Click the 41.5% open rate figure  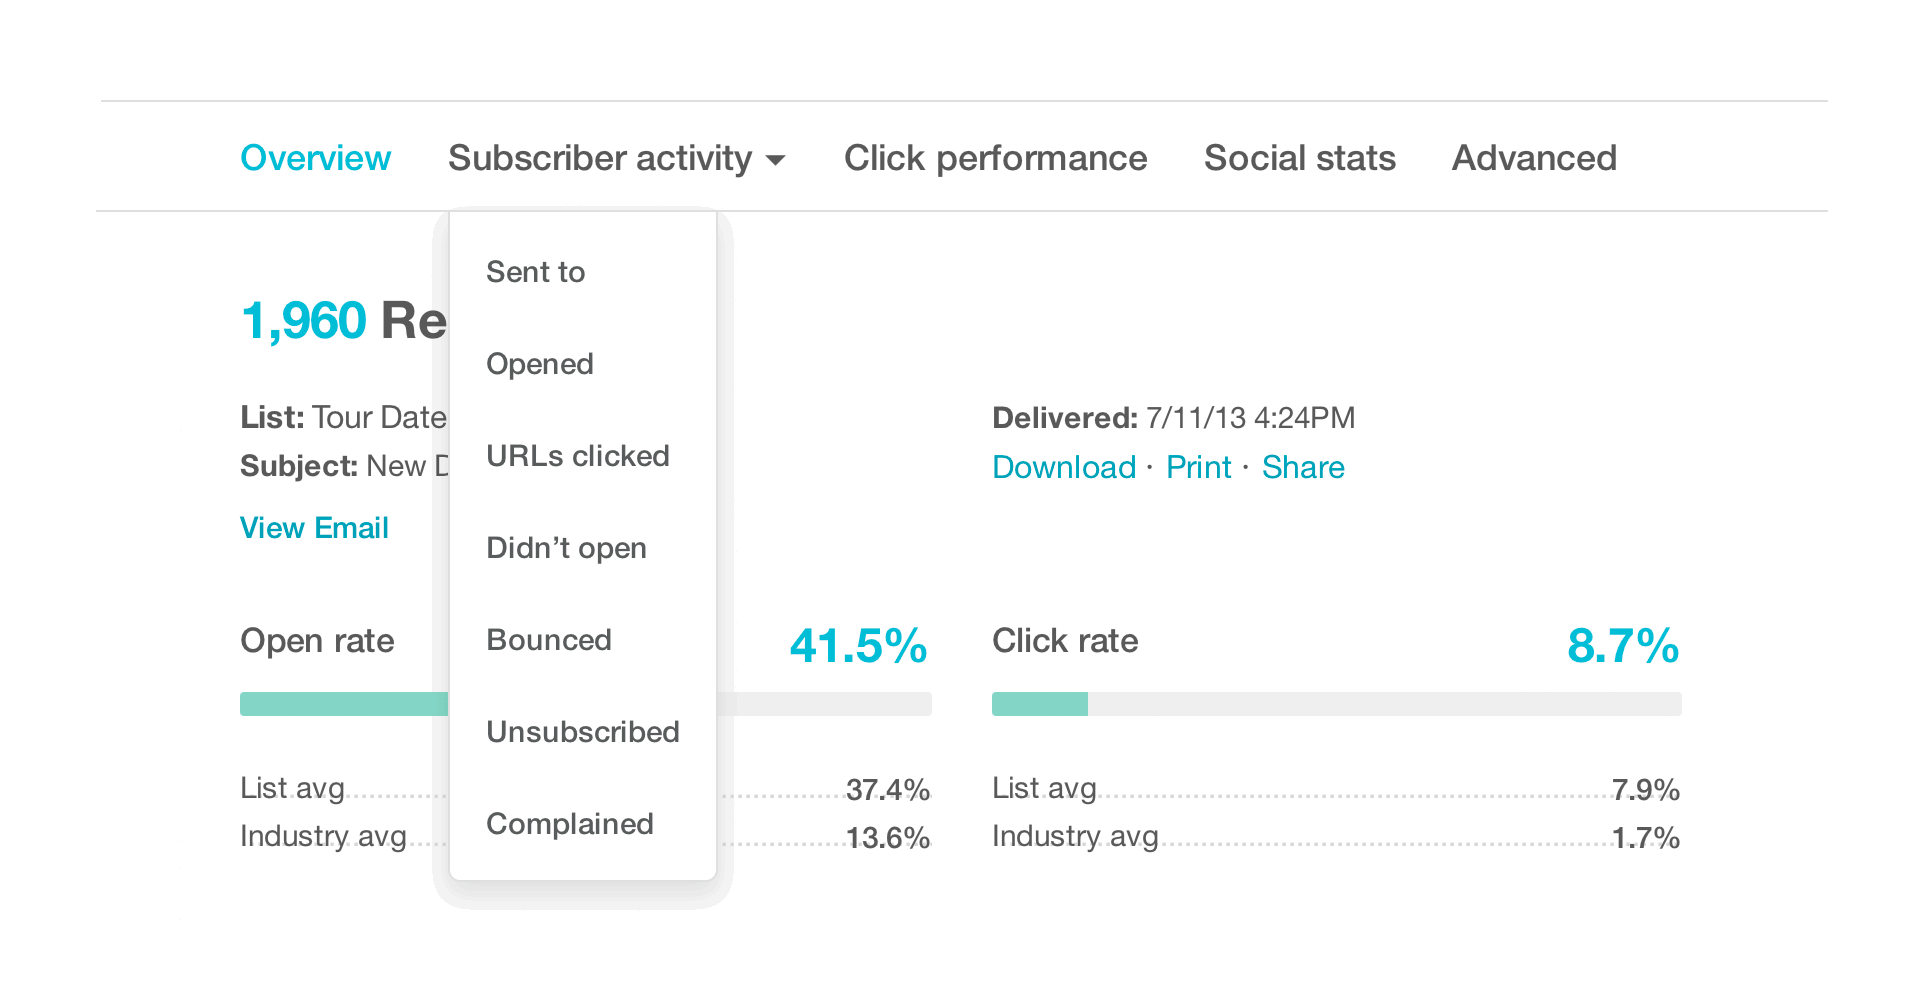(858, 646)
